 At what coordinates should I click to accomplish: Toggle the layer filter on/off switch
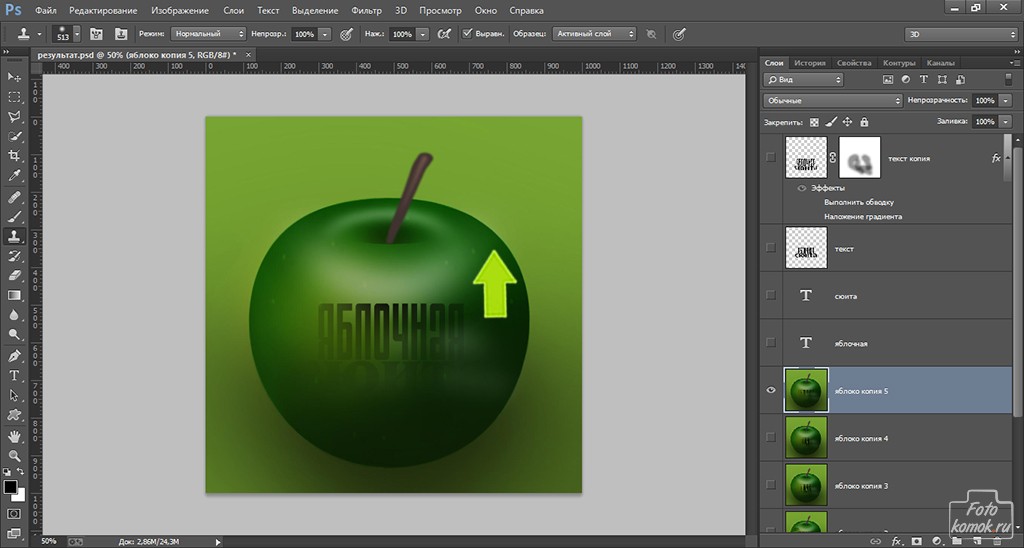(x=1008, y=79)
